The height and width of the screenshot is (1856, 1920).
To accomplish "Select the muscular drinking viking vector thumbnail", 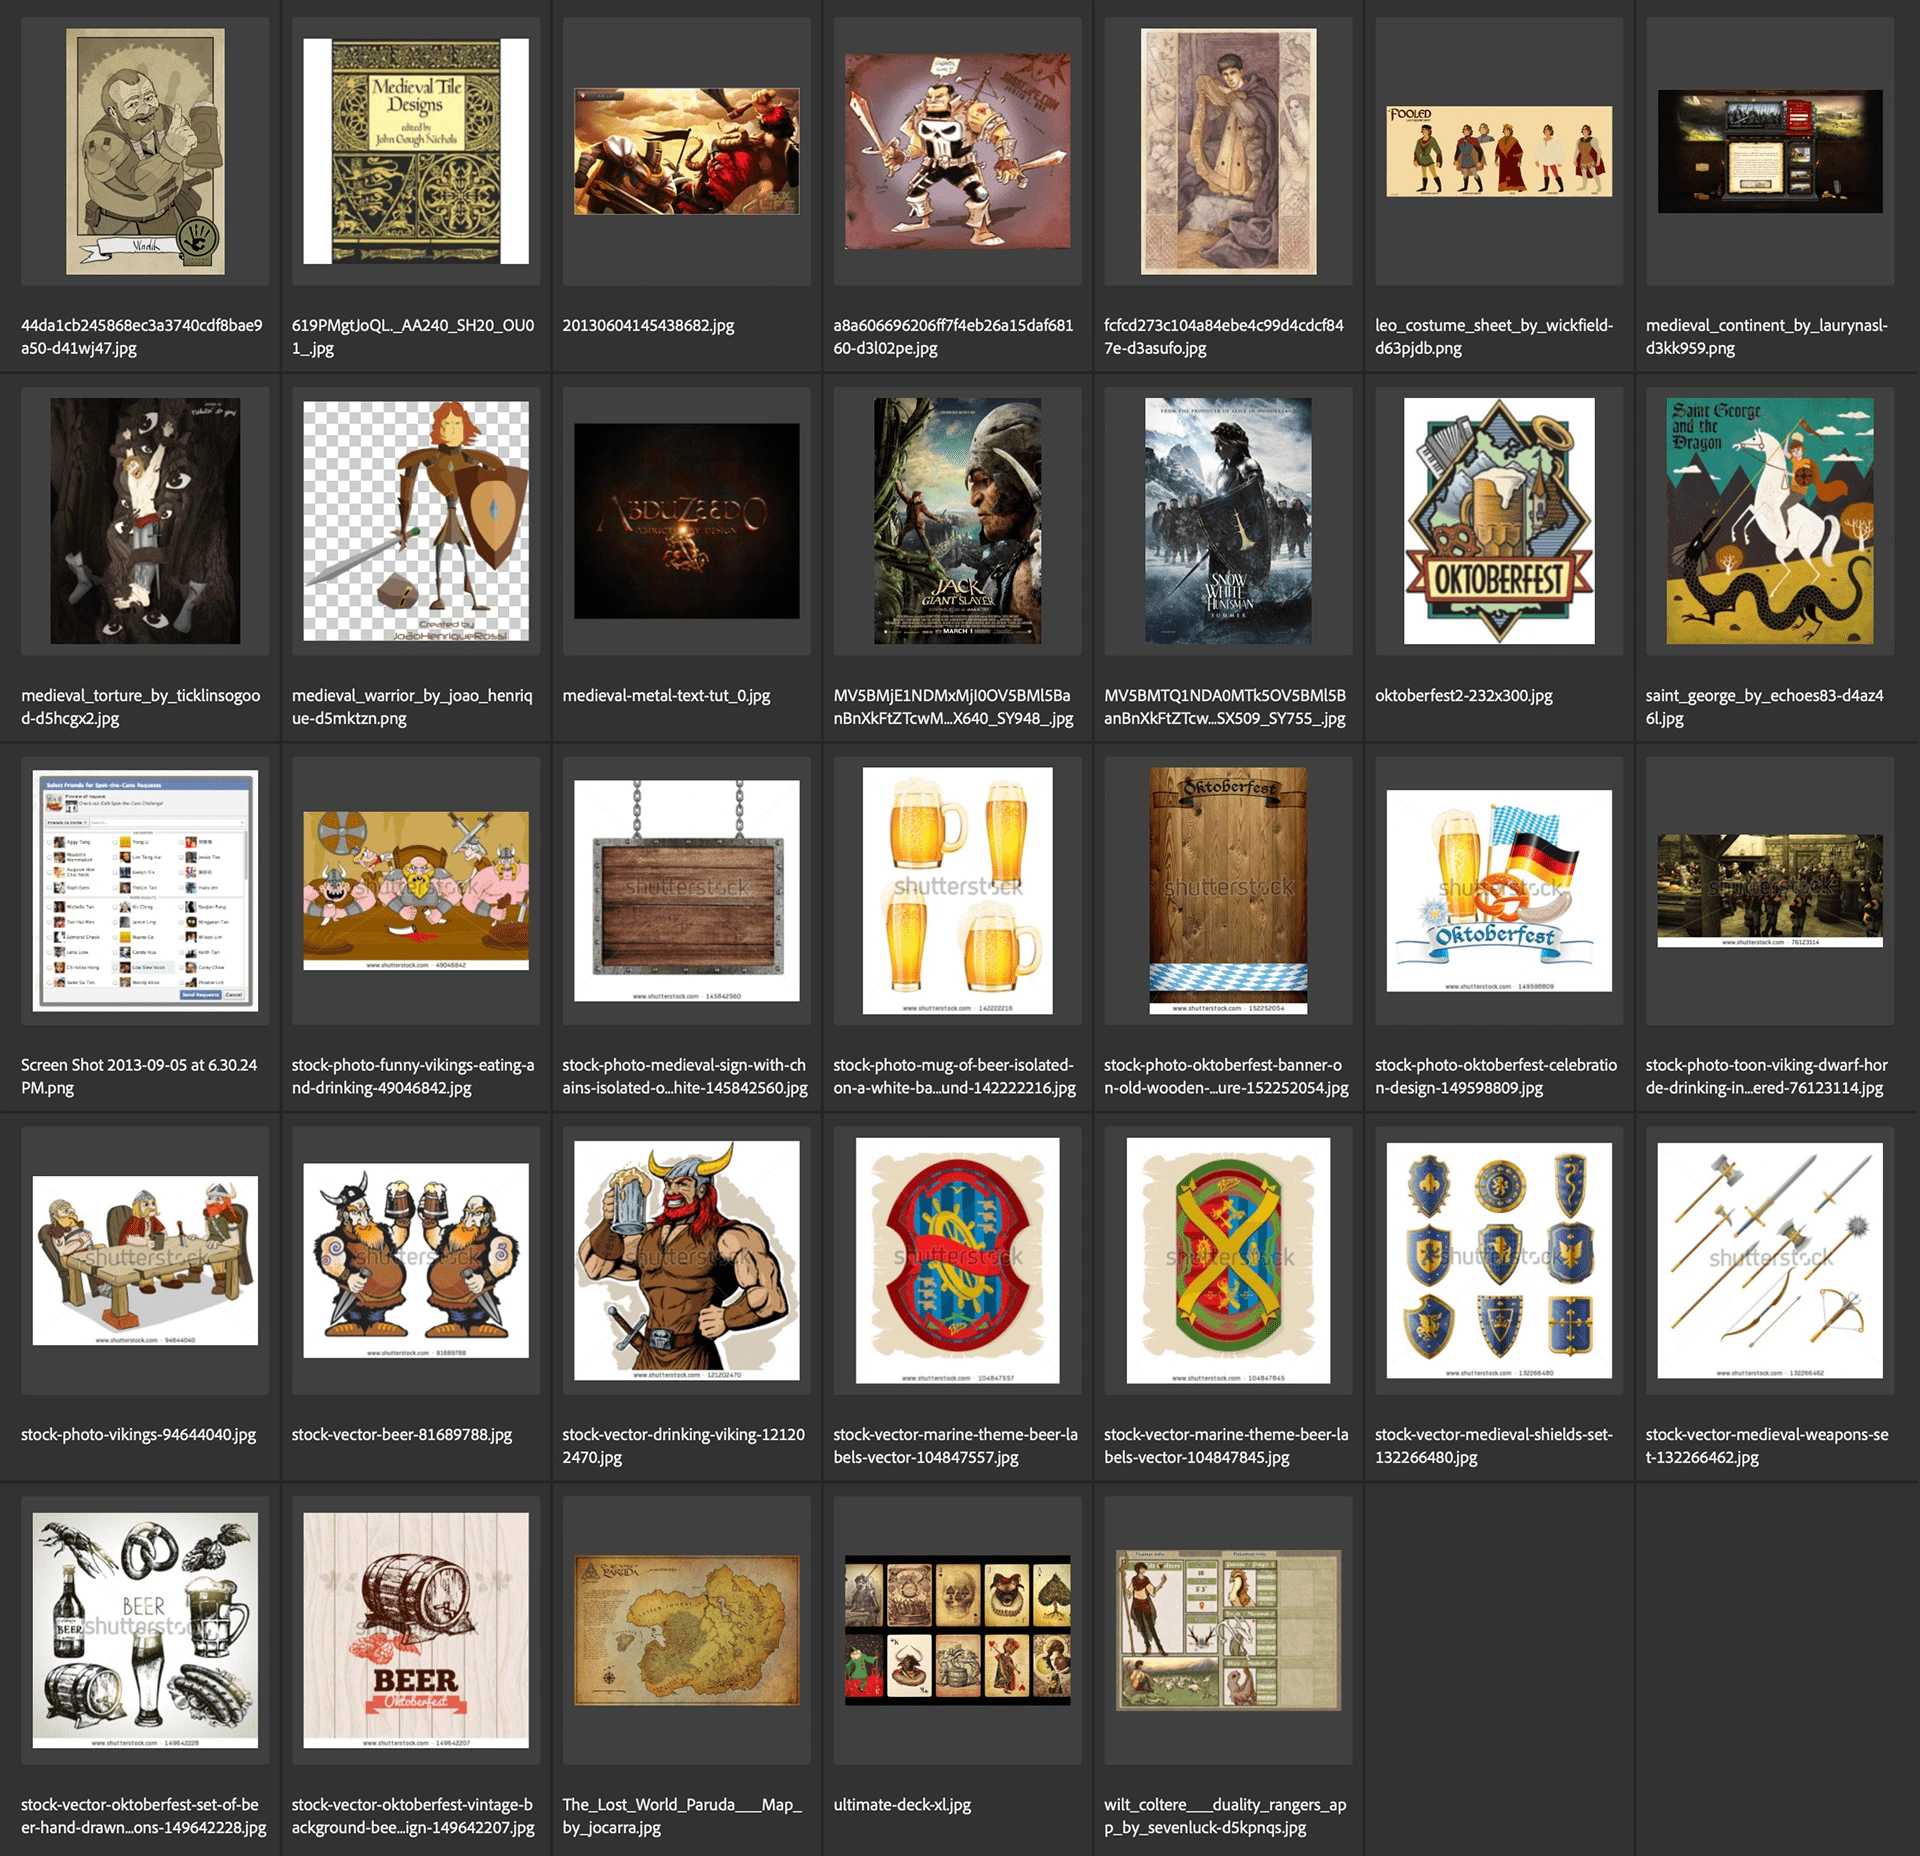I will pyautogui.click(x=687, y=1260).
